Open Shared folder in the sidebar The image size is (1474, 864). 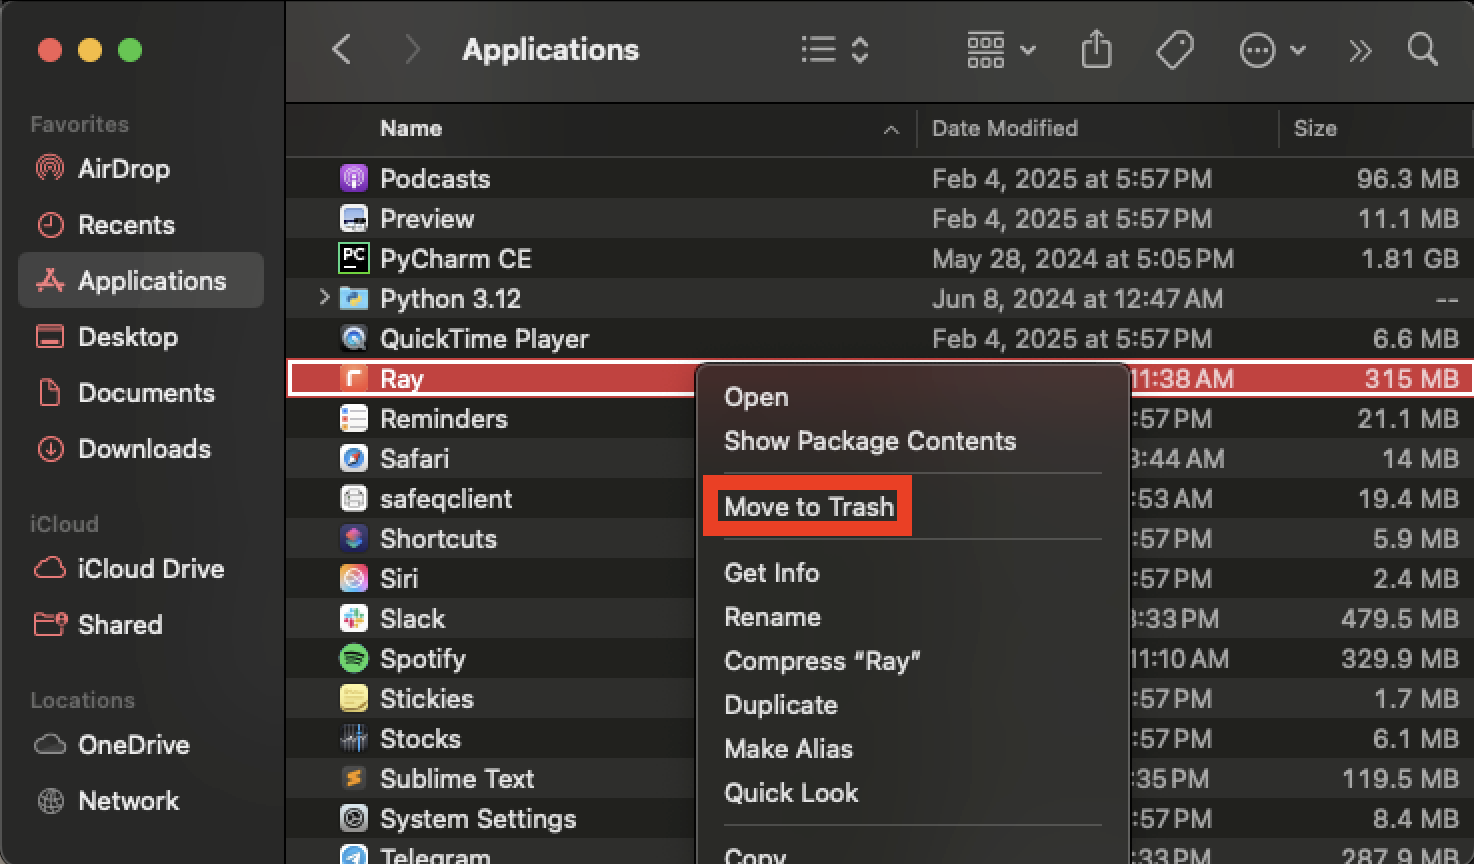(x=141, y=624)
